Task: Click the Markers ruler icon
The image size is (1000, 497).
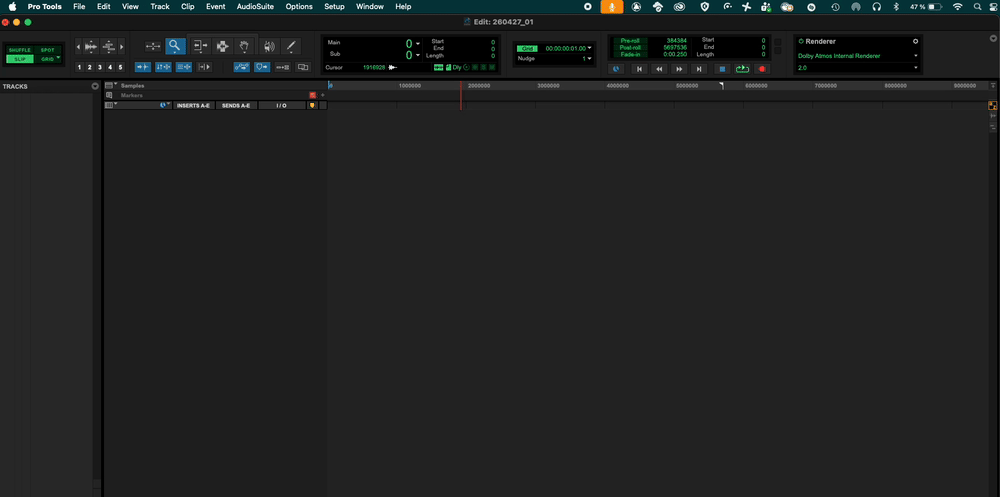Action: [x=109, y=95]
